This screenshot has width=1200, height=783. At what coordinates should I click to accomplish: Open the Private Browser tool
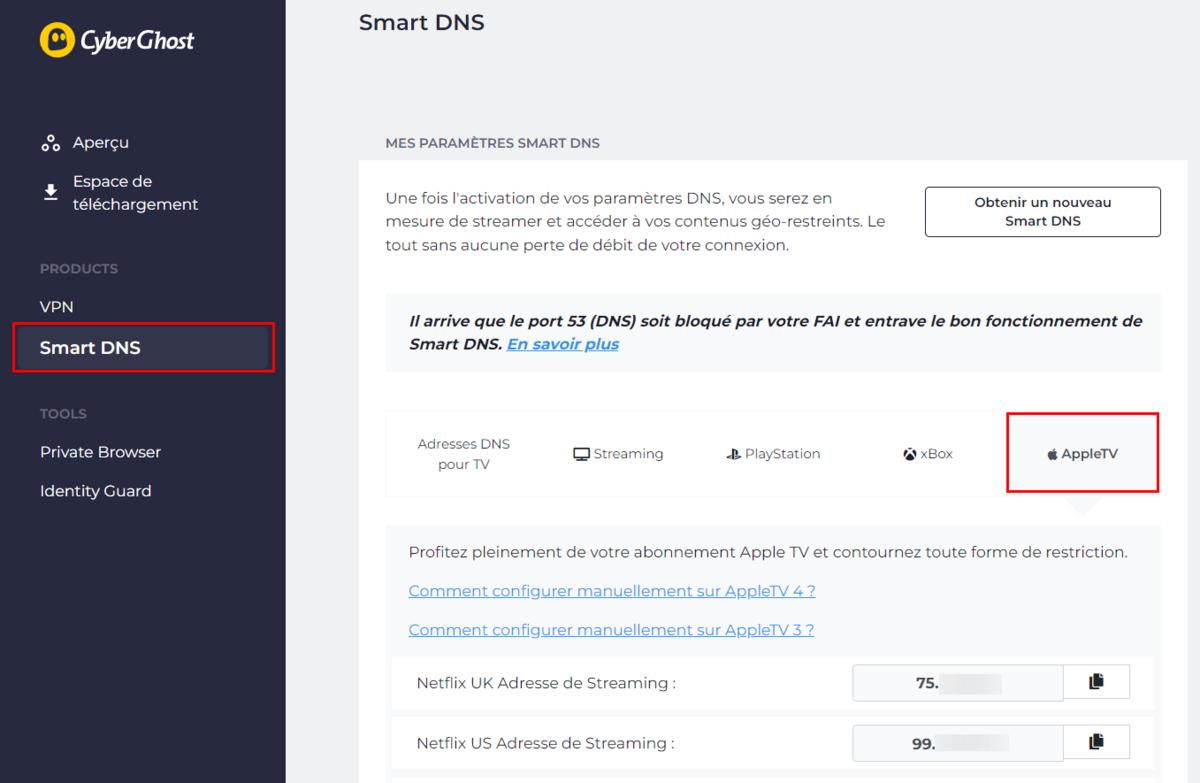(x=100, y=452)
